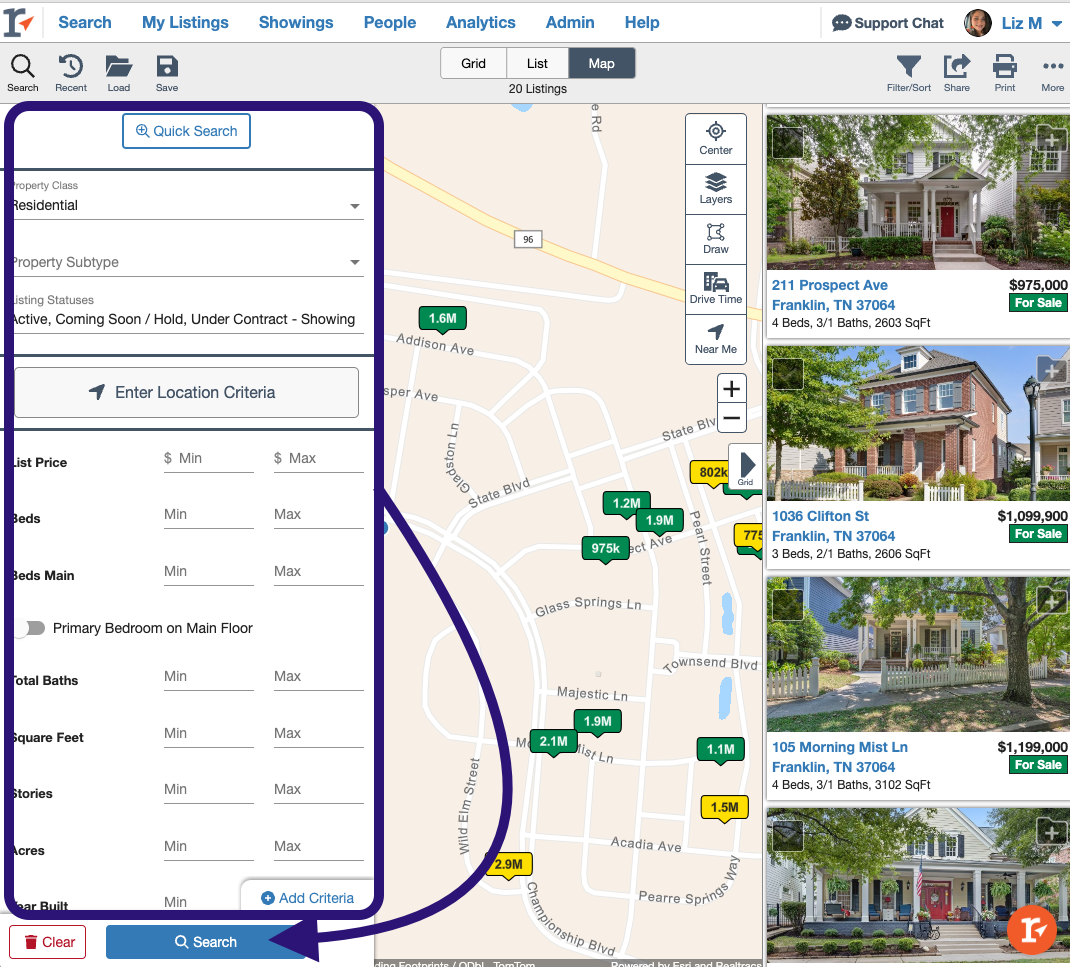Switch to List view tab
1070x967 pixels.
(537, 63)
